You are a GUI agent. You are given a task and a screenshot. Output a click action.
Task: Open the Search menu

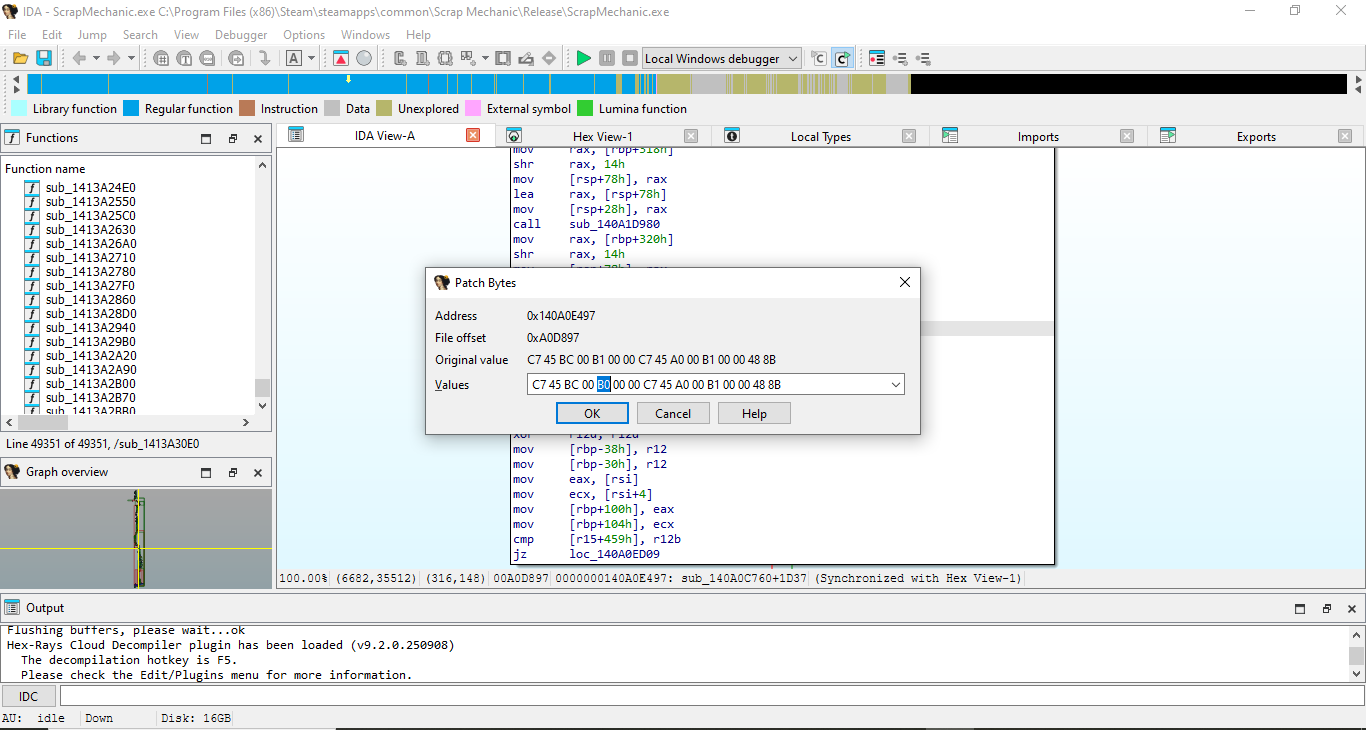pyautogui.click(x=140, y=34)
